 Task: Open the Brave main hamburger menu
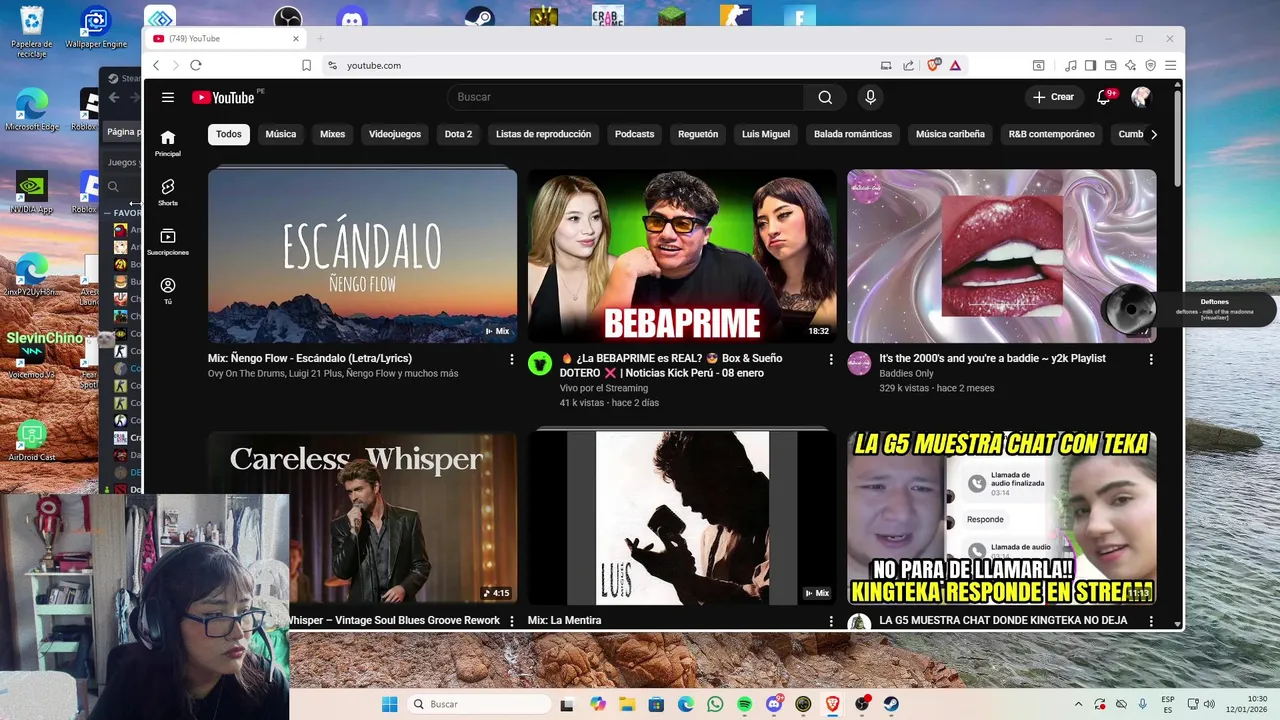click(x=1170, y=65)
